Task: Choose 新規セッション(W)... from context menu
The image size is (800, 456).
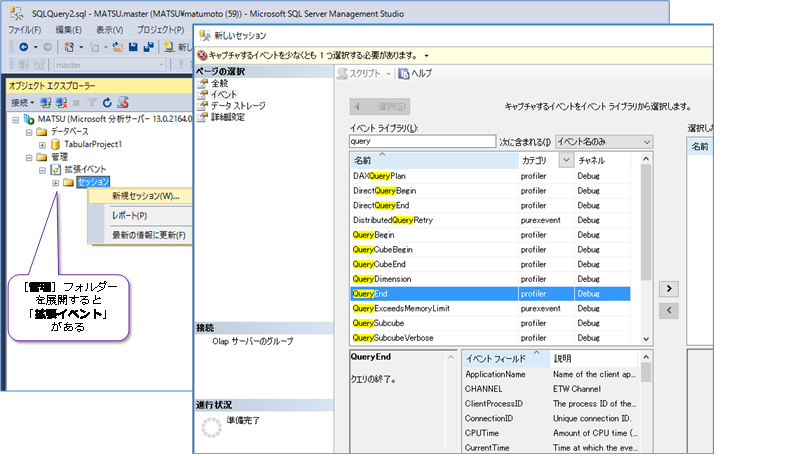Action: (x=145, y=196)
